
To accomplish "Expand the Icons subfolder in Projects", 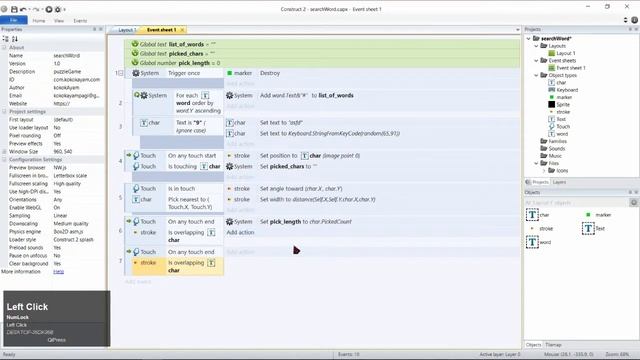I will pos(544,171).
